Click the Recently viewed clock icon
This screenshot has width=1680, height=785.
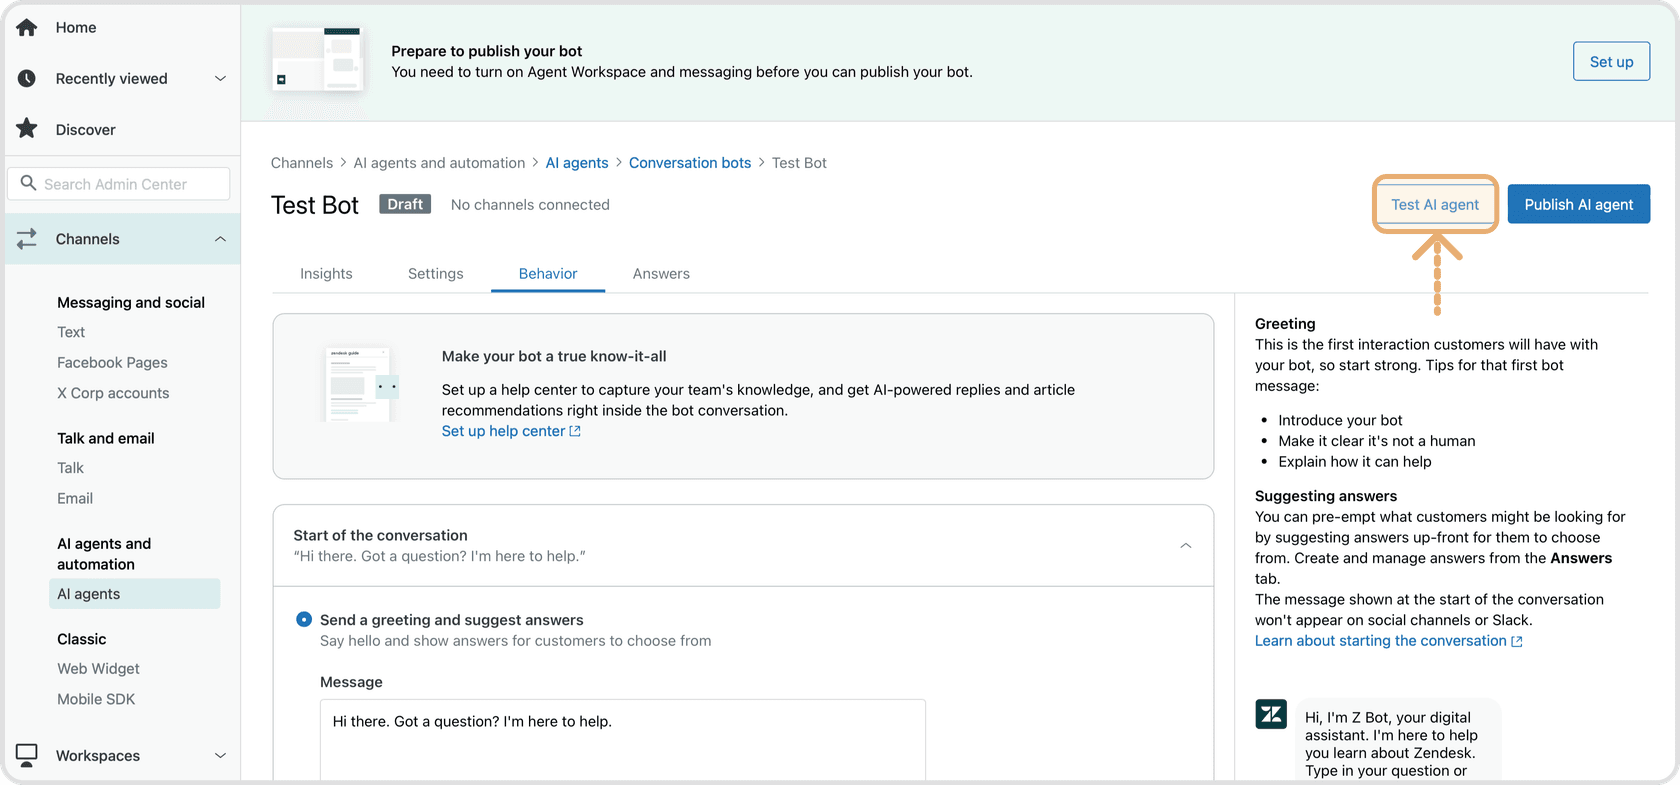pyautogui.click(x=27, y=79)
